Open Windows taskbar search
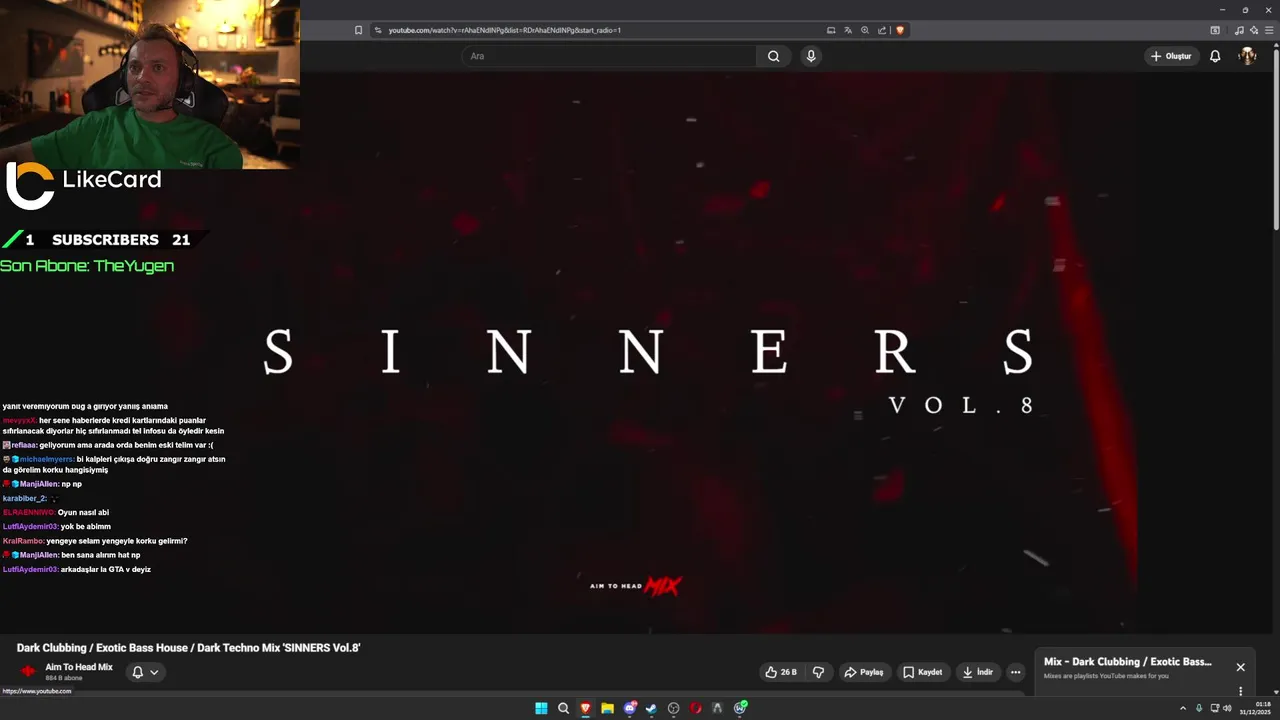The width and height of the screenshot is (1280, 720). pos(563,708)
